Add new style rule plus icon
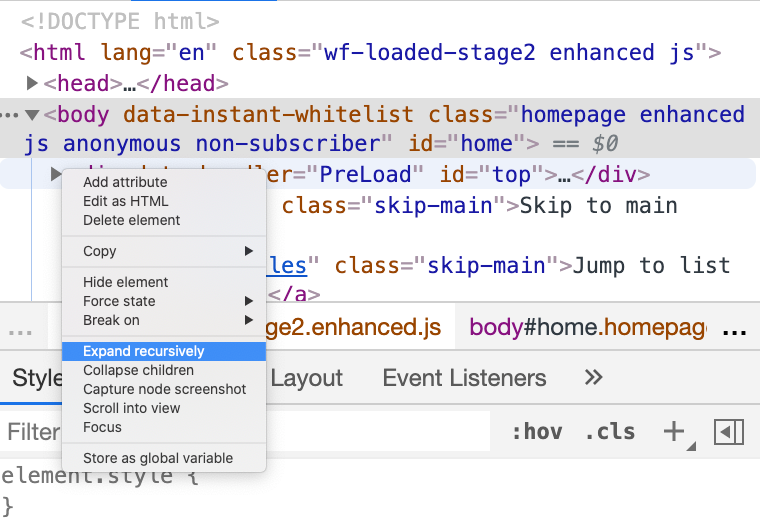The width and height of the screenshot is (760, 526). 674,431
